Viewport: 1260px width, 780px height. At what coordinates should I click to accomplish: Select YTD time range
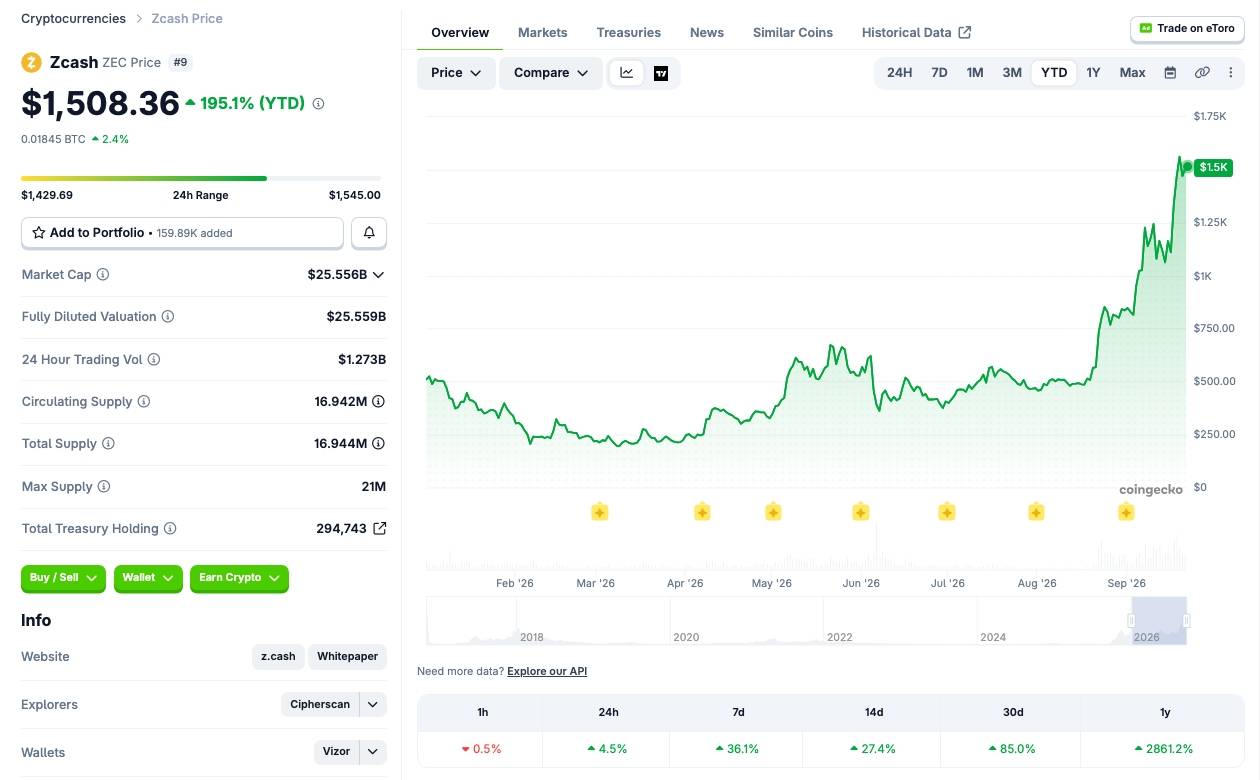(1054, 72)
